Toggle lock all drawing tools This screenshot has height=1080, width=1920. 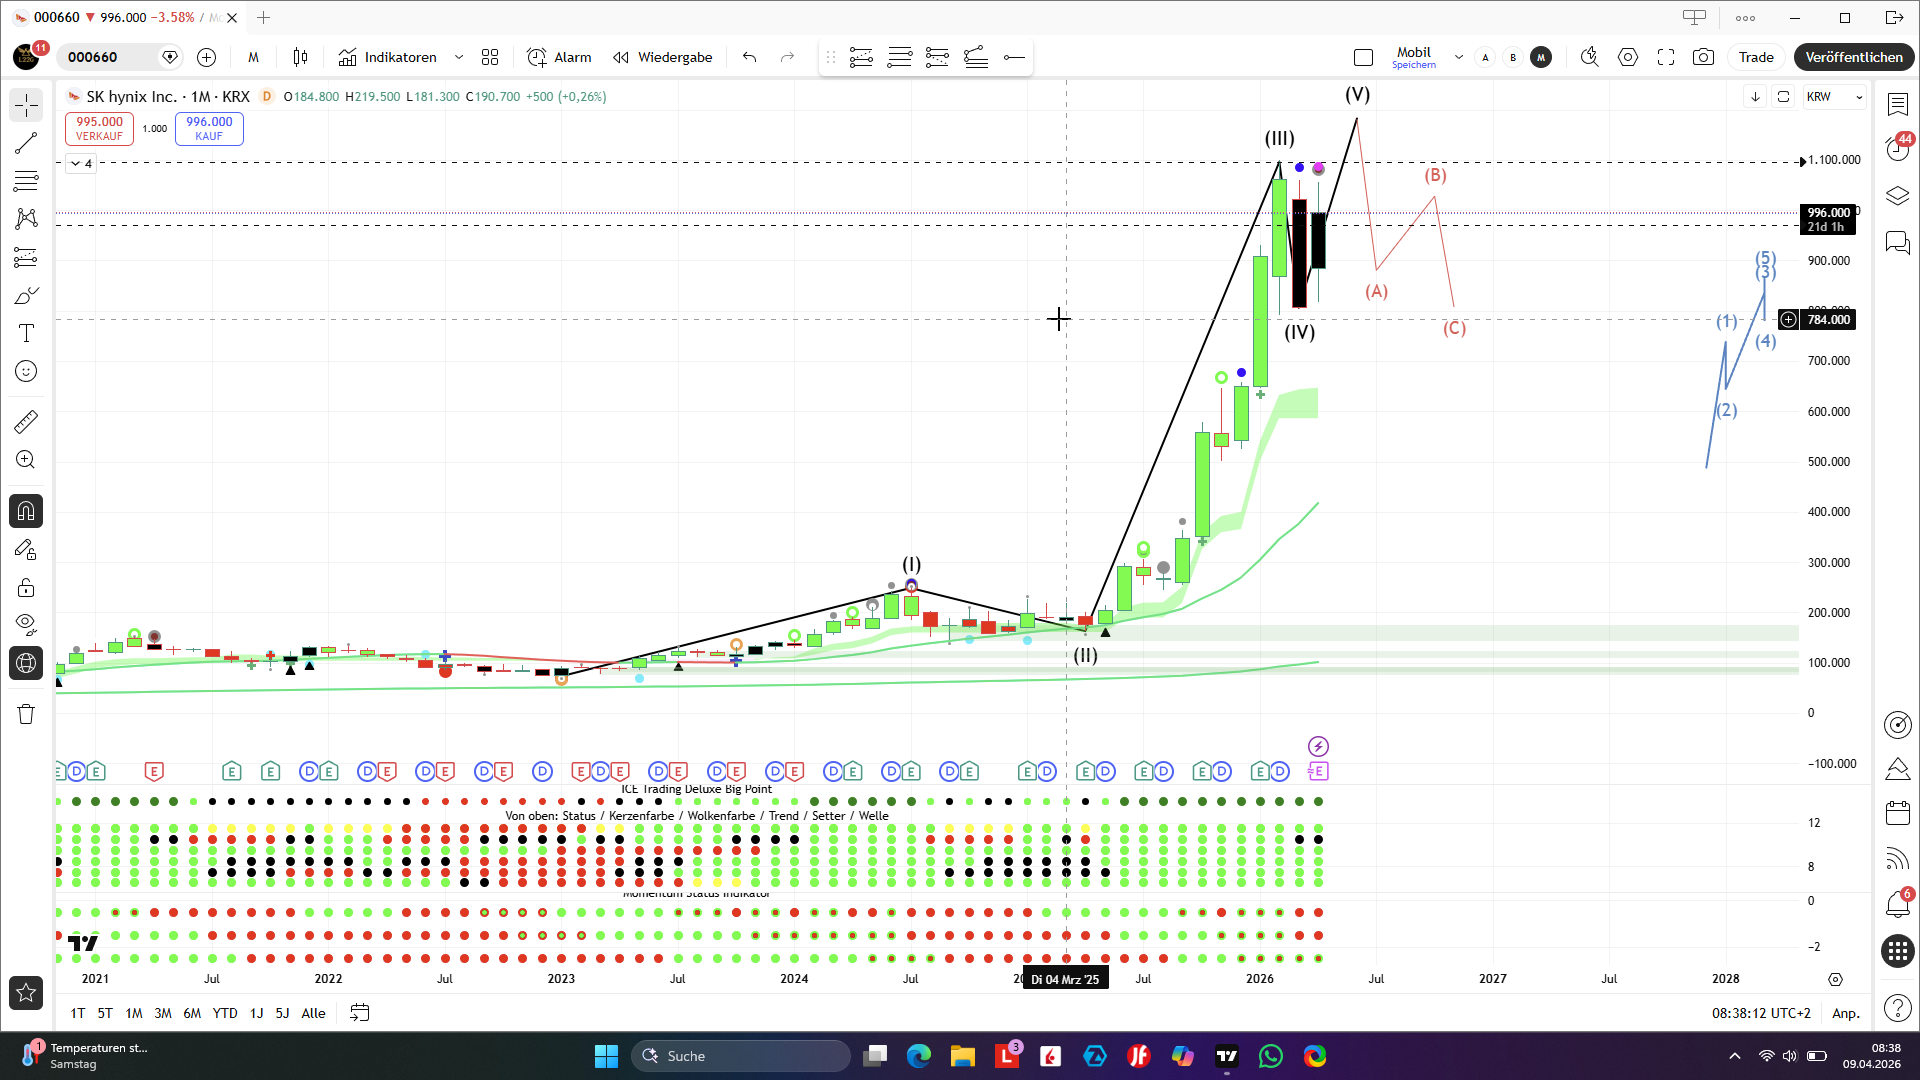(x=26, y=587)
